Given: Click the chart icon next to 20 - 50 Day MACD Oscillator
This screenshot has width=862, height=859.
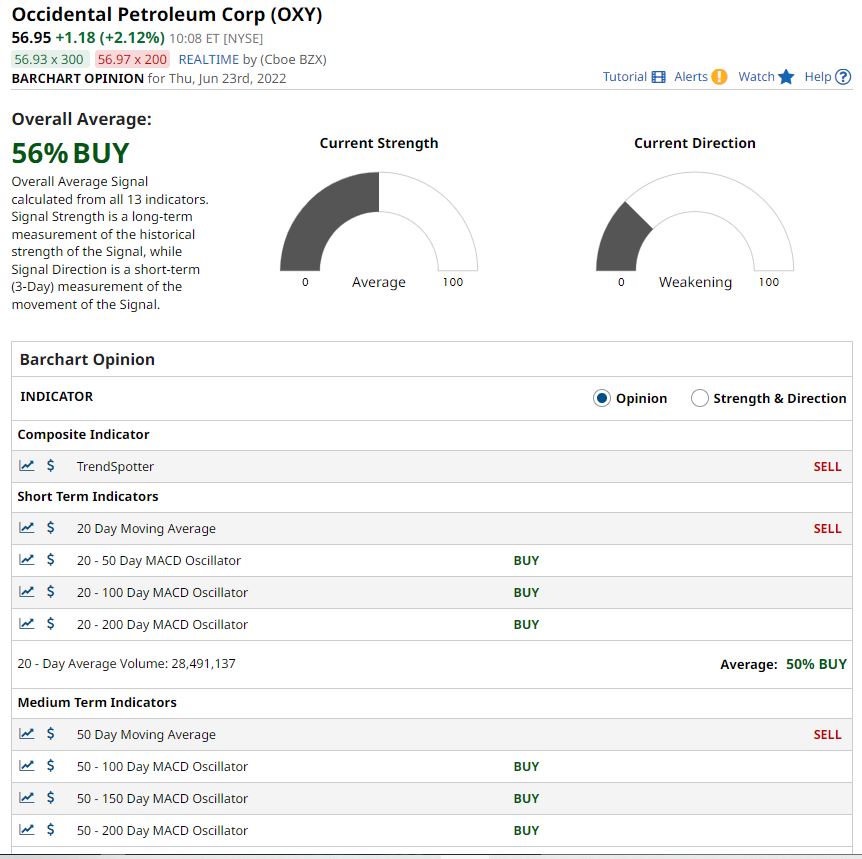Looking at the screenshot, I should click(27, 559).
